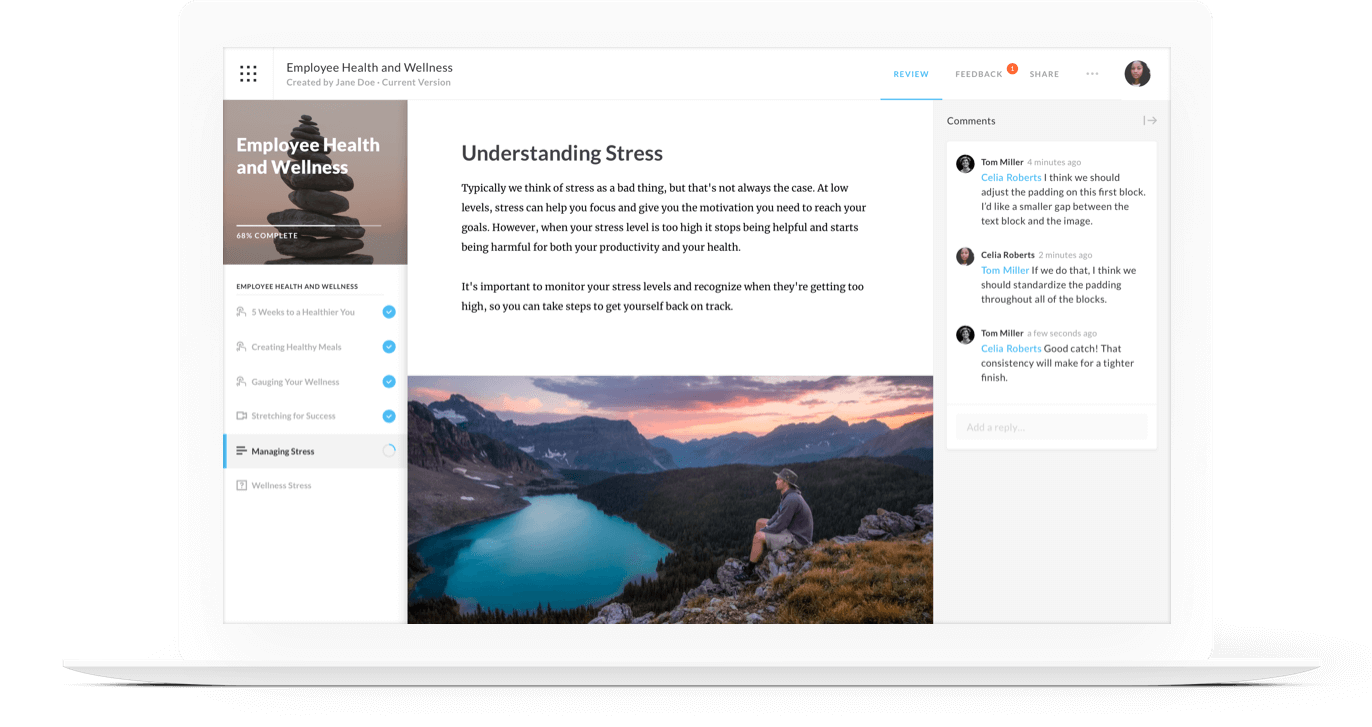The height and width of the screenshot is (727, 1372).
Task: Toggle the 5 Weeks to a Healthier You checkmark
Action: click(389, 312)
